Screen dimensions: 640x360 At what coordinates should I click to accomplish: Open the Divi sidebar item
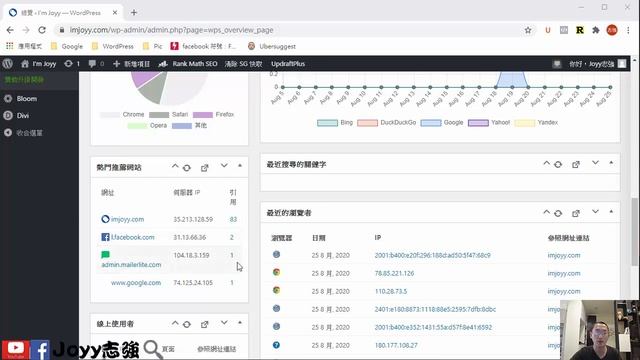point(22,116)
